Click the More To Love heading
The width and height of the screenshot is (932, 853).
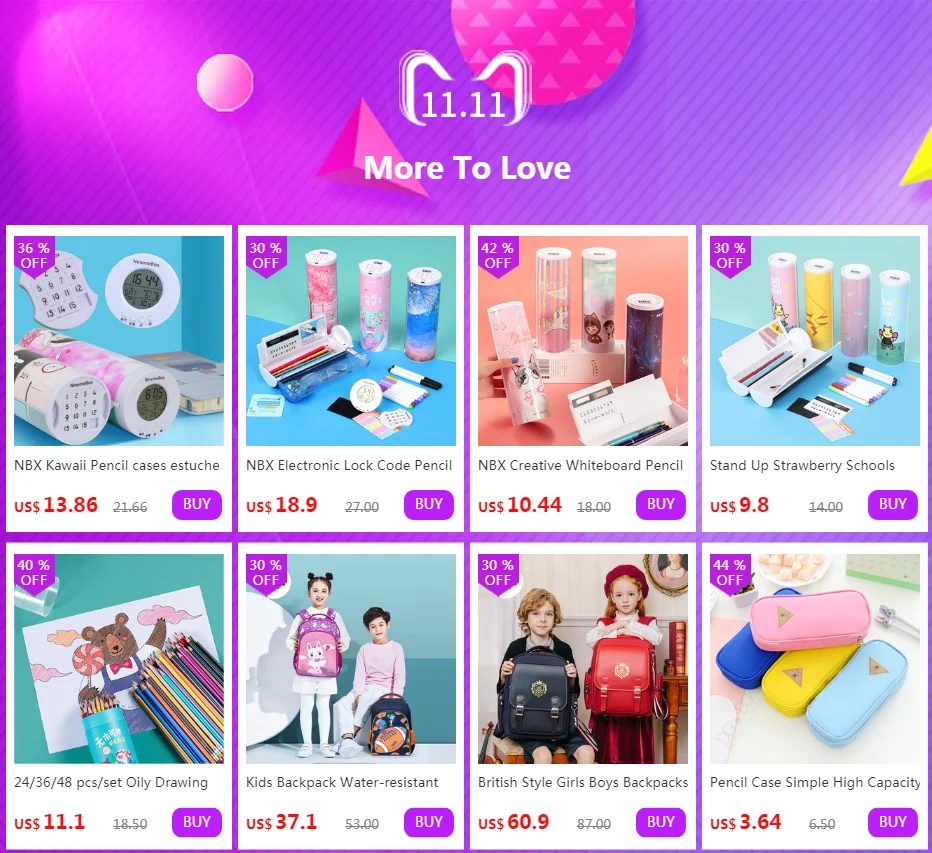pyautogui.click(x=467, y=168)
